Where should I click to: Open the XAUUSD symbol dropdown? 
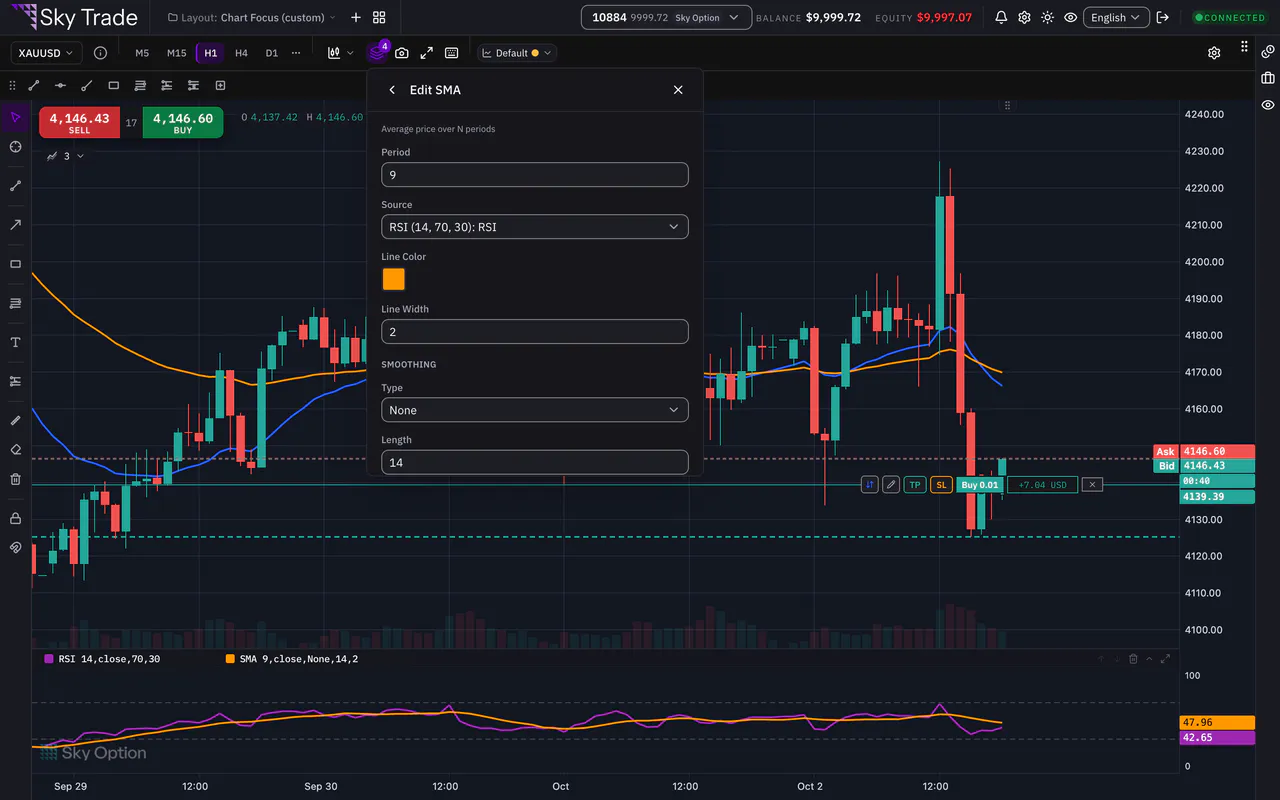click(x=47, y=53)
